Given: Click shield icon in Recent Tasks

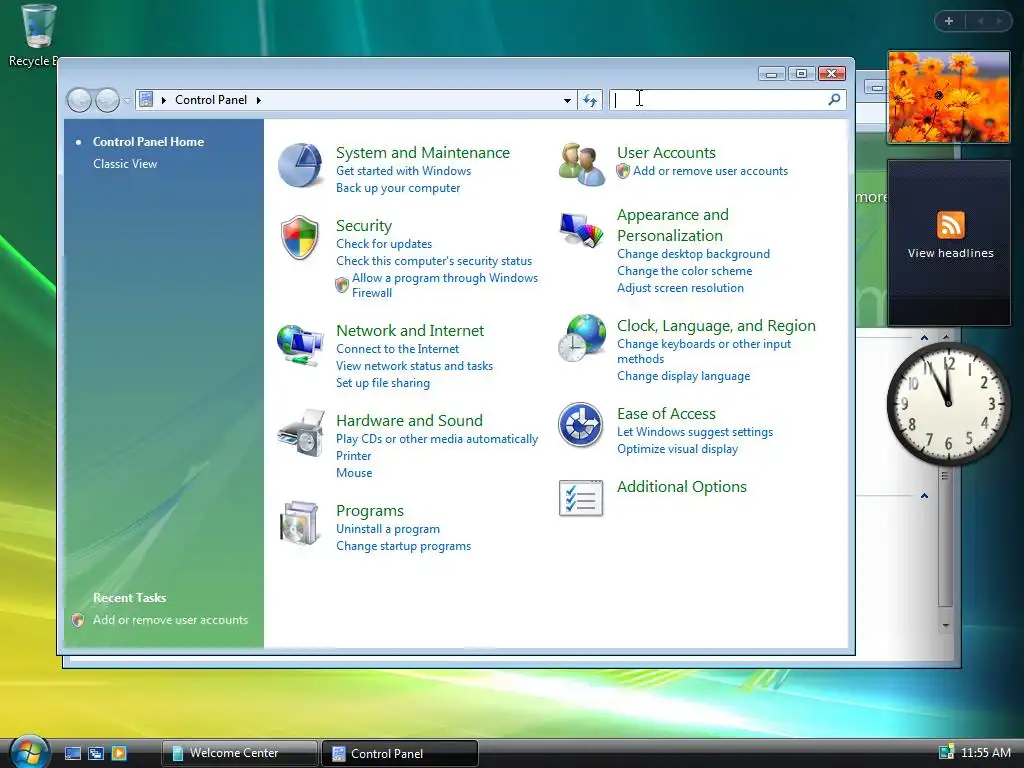Looking at the screenshot, I should coord(78,620).
